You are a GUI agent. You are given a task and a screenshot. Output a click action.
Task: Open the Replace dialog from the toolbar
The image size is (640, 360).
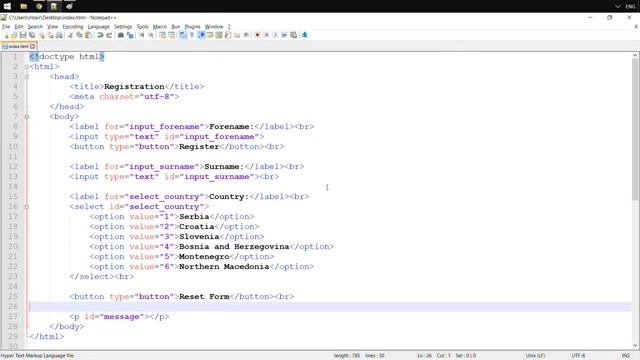tap(130, 35)
